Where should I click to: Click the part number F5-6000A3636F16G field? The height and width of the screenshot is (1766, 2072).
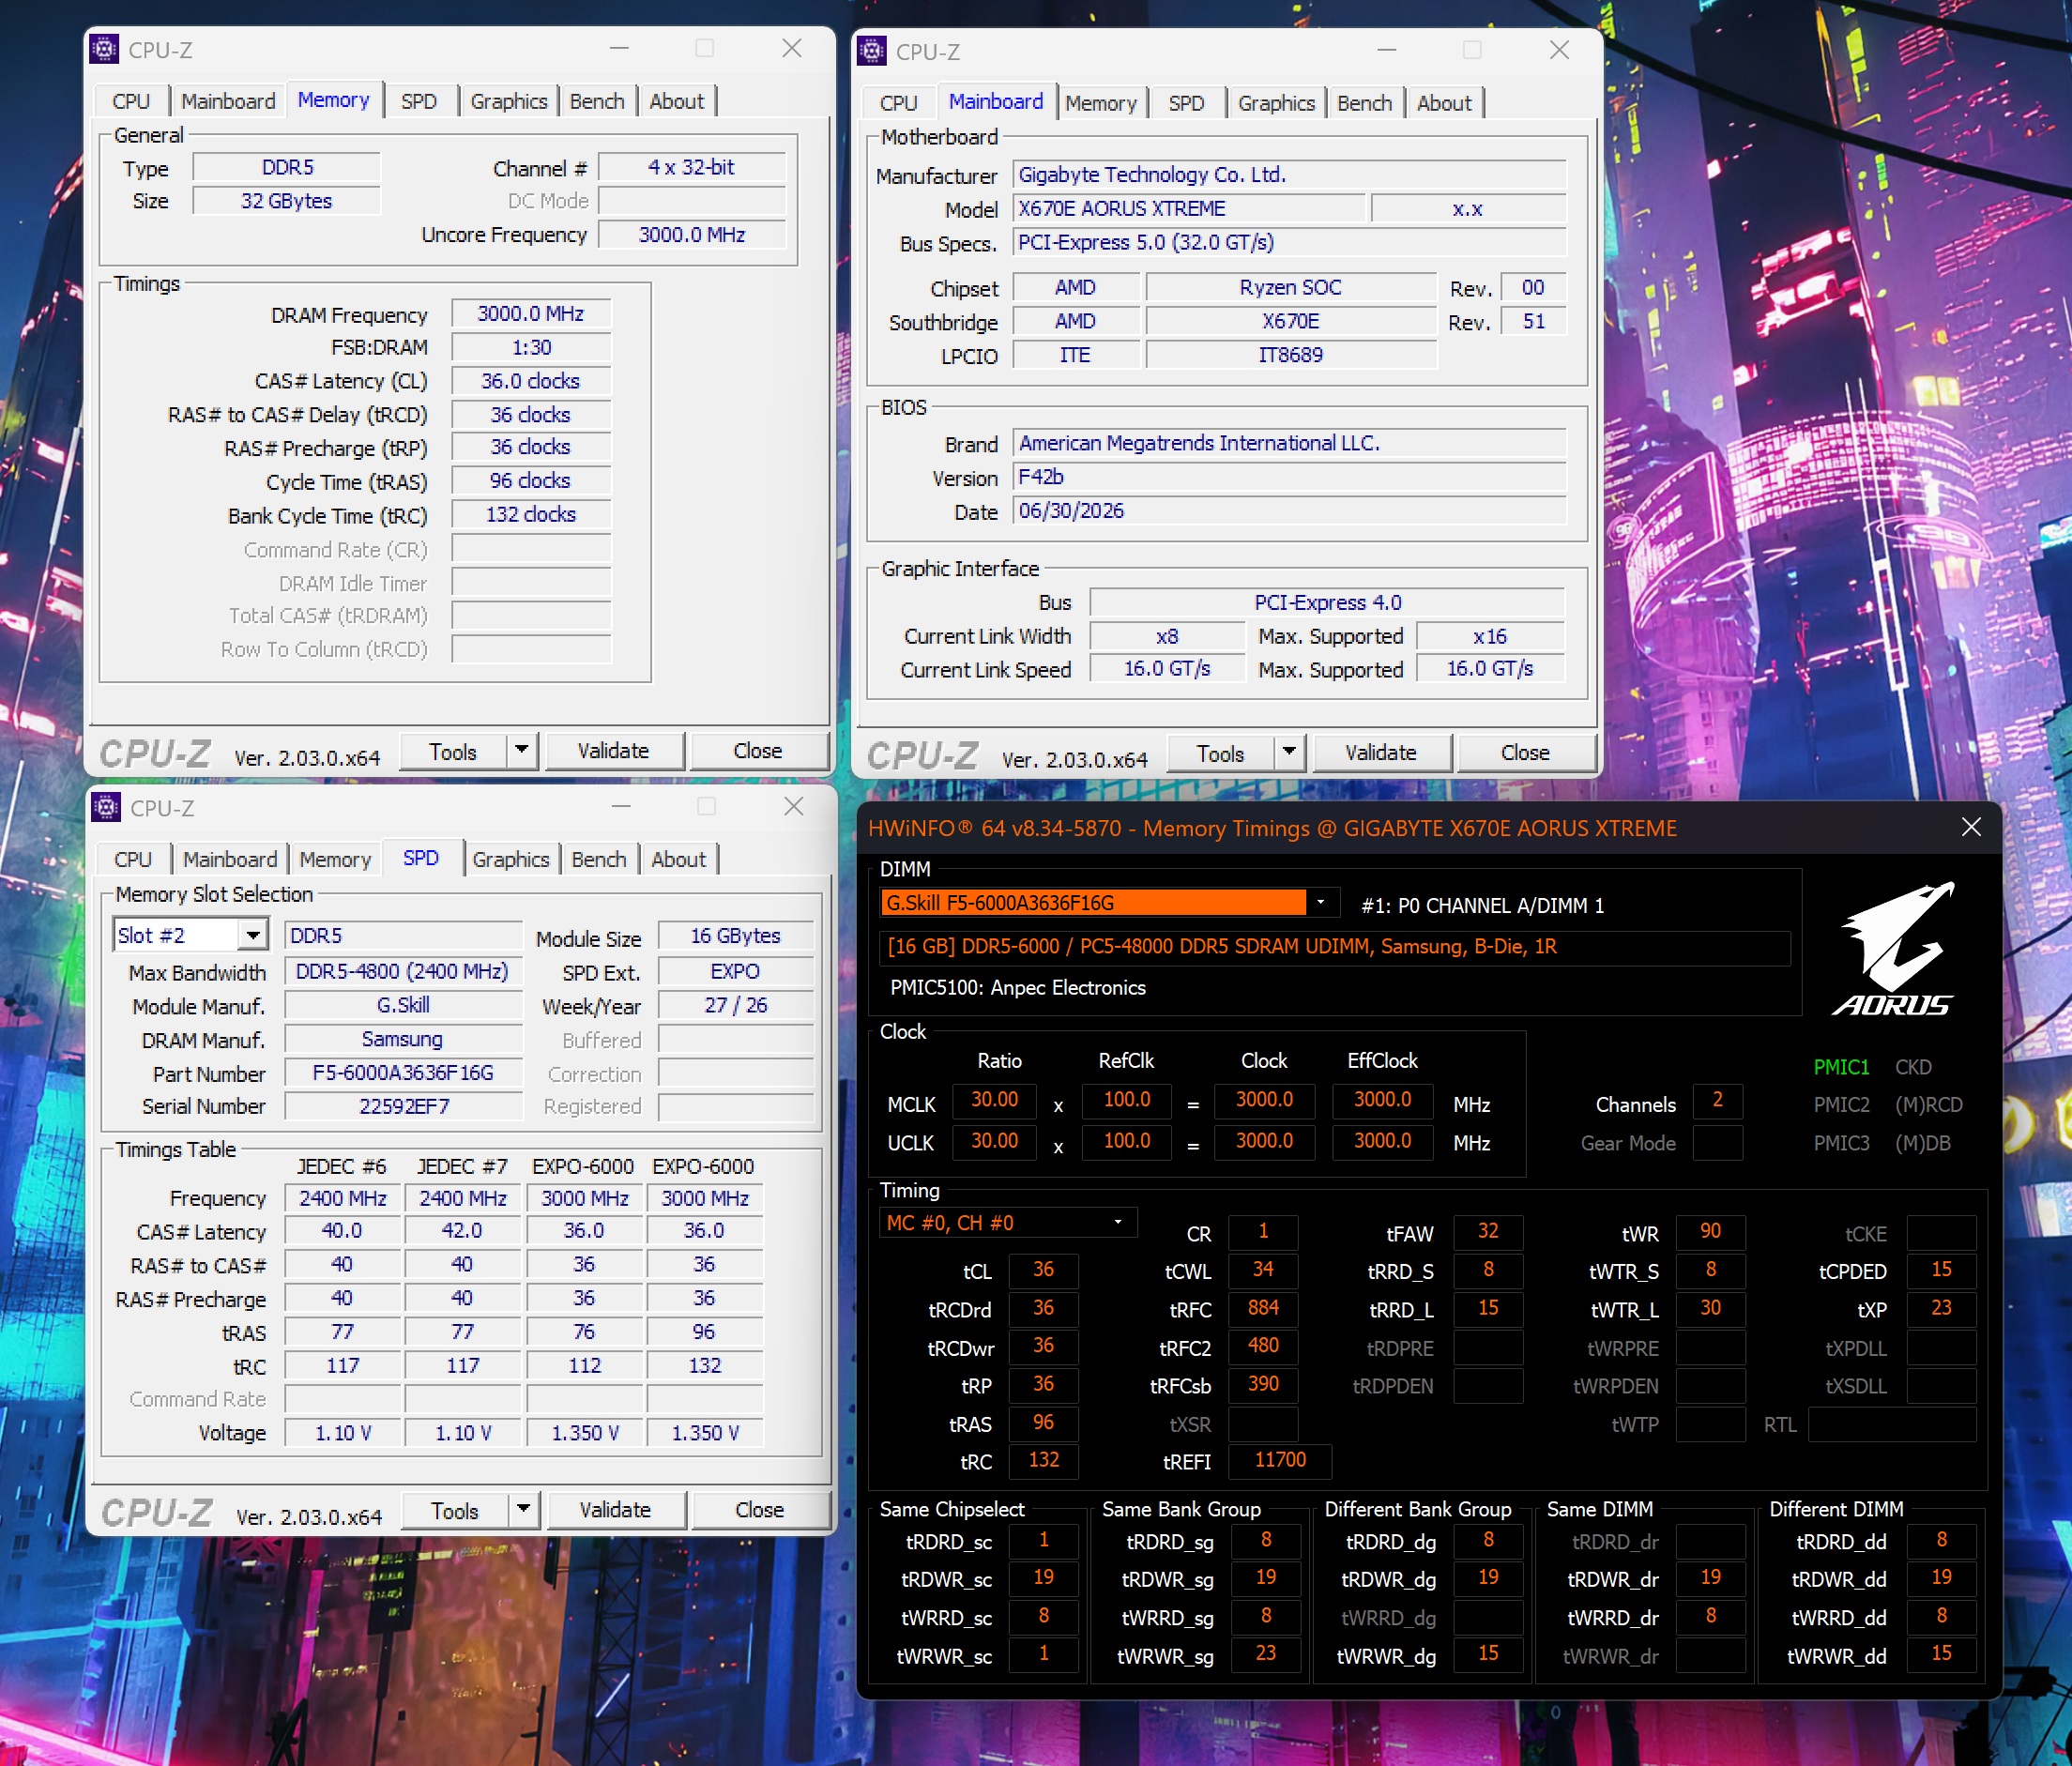pyautogui.click(x=403, y=1073)
